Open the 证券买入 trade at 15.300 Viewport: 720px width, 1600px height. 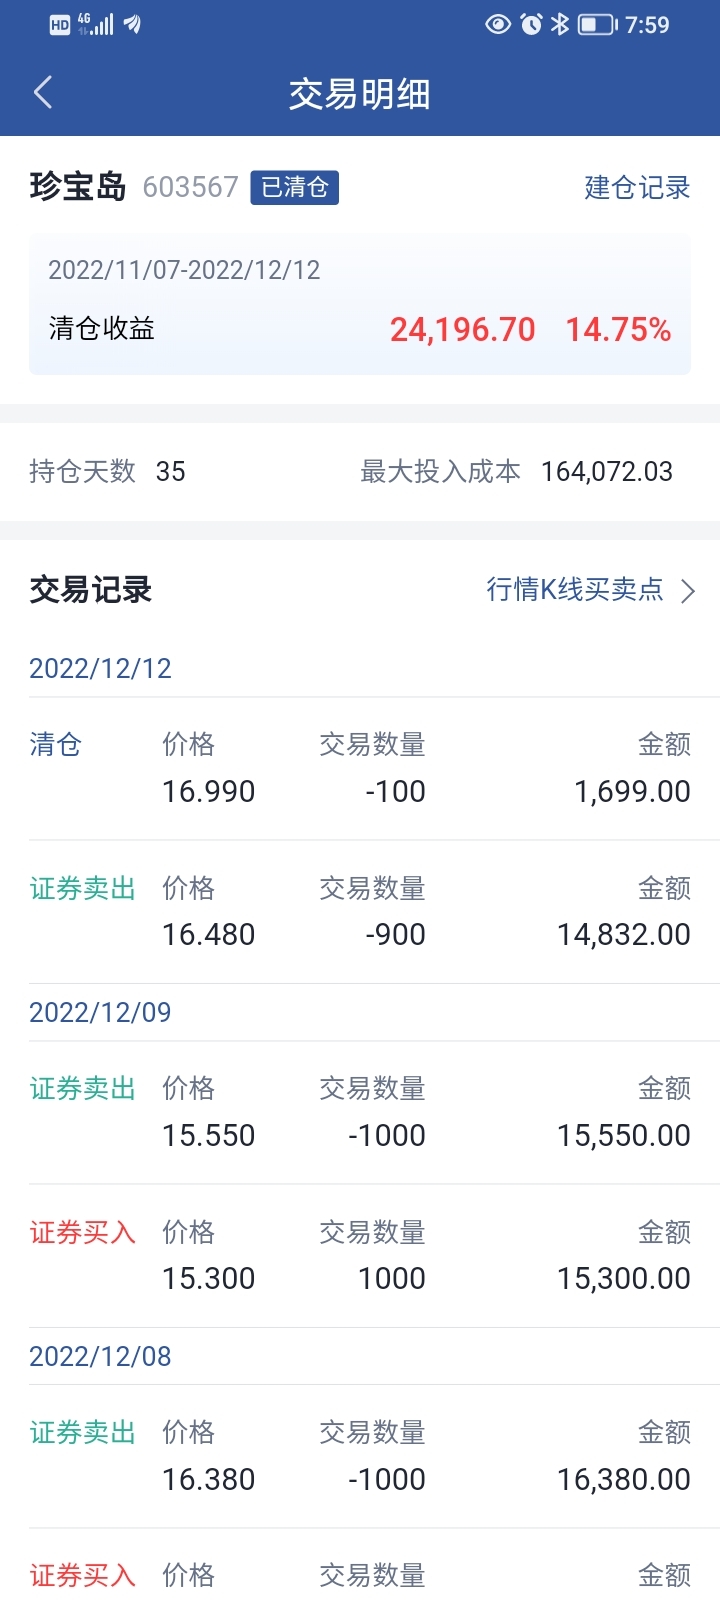click(x=360, y=1255)
